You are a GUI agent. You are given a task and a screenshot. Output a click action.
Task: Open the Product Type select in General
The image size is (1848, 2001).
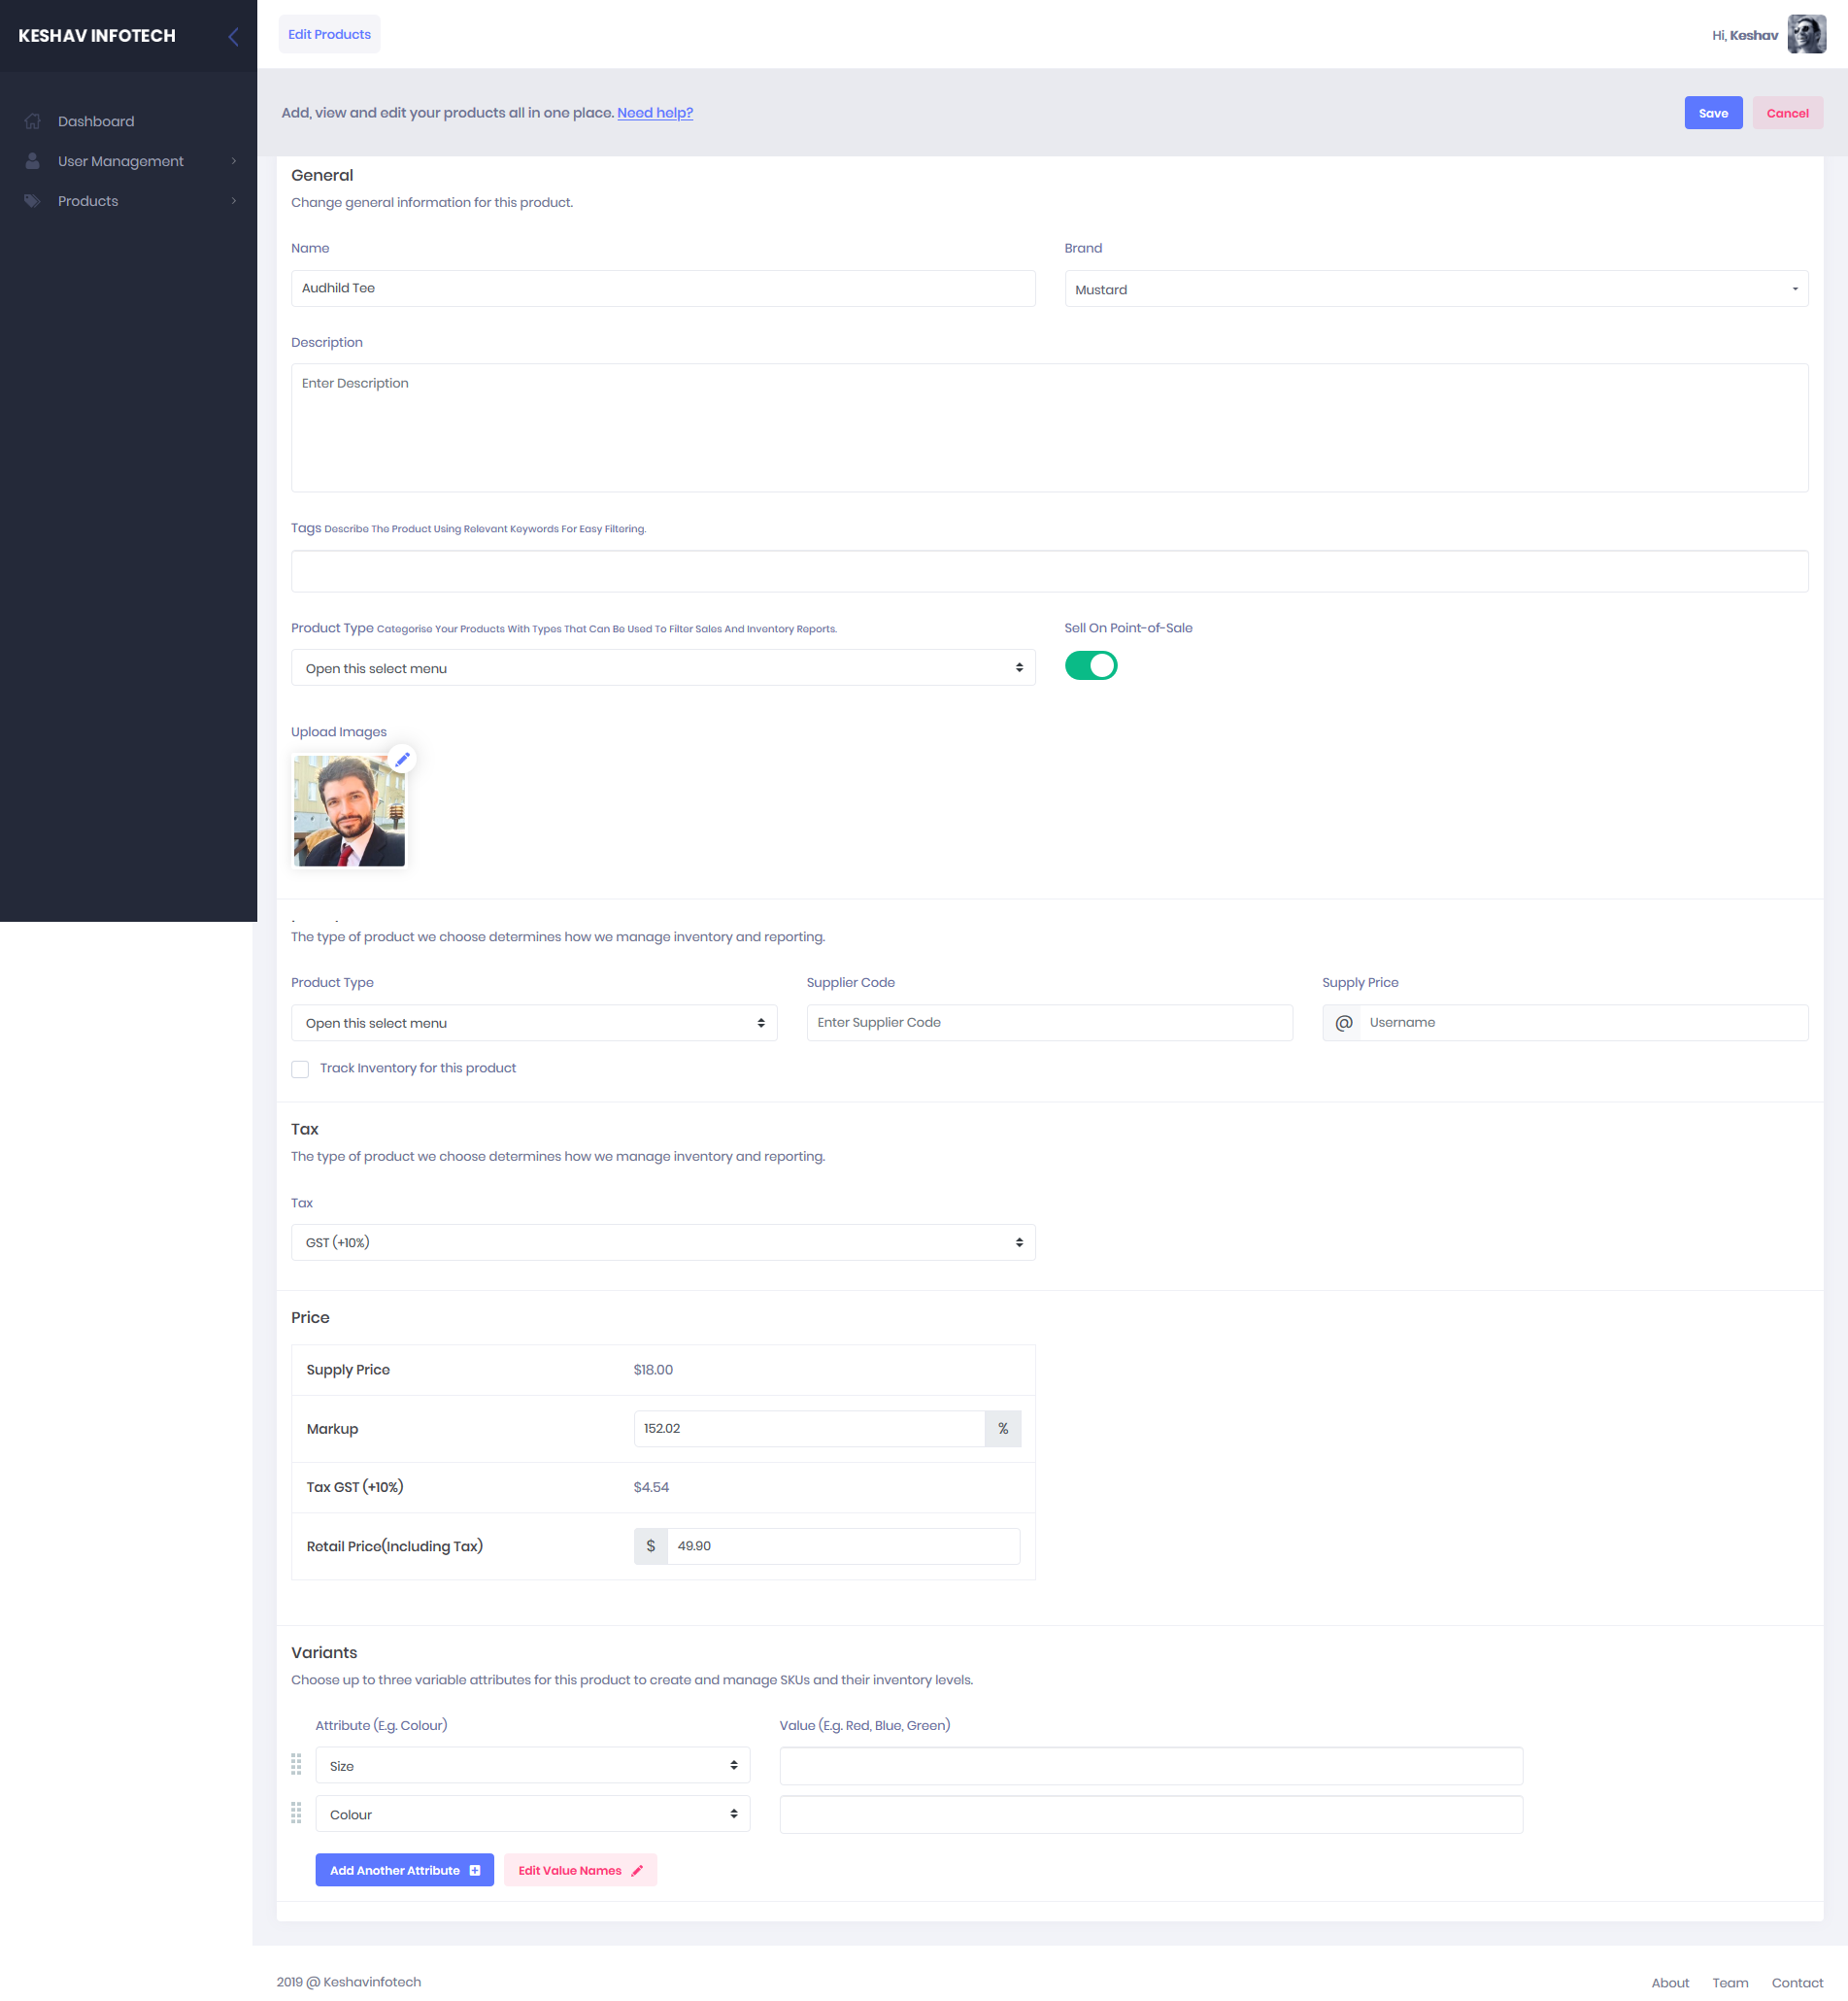[x=663, y=668]
